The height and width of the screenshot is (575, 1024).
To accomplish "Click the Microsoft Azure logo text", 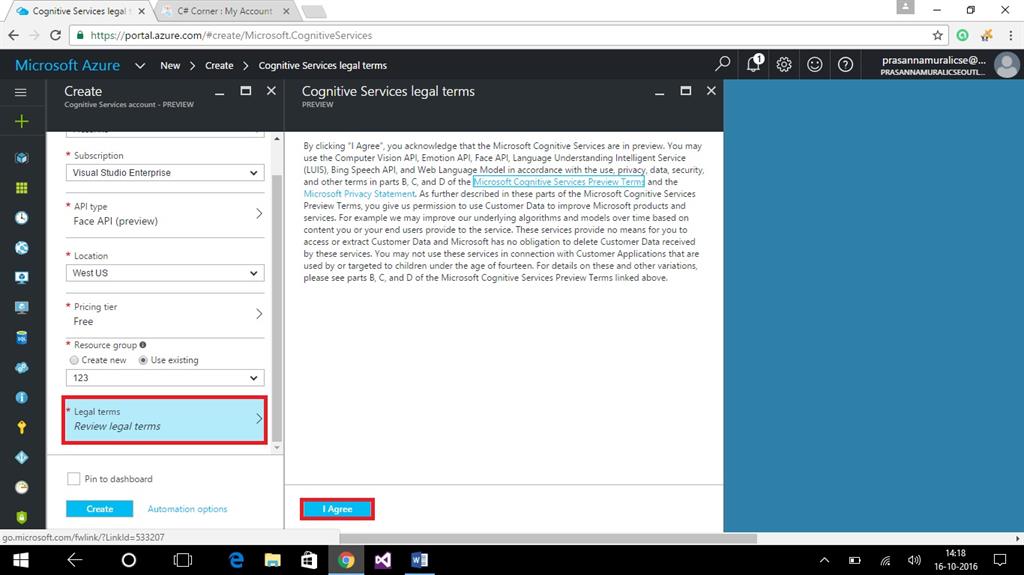I will pos(67,65).
